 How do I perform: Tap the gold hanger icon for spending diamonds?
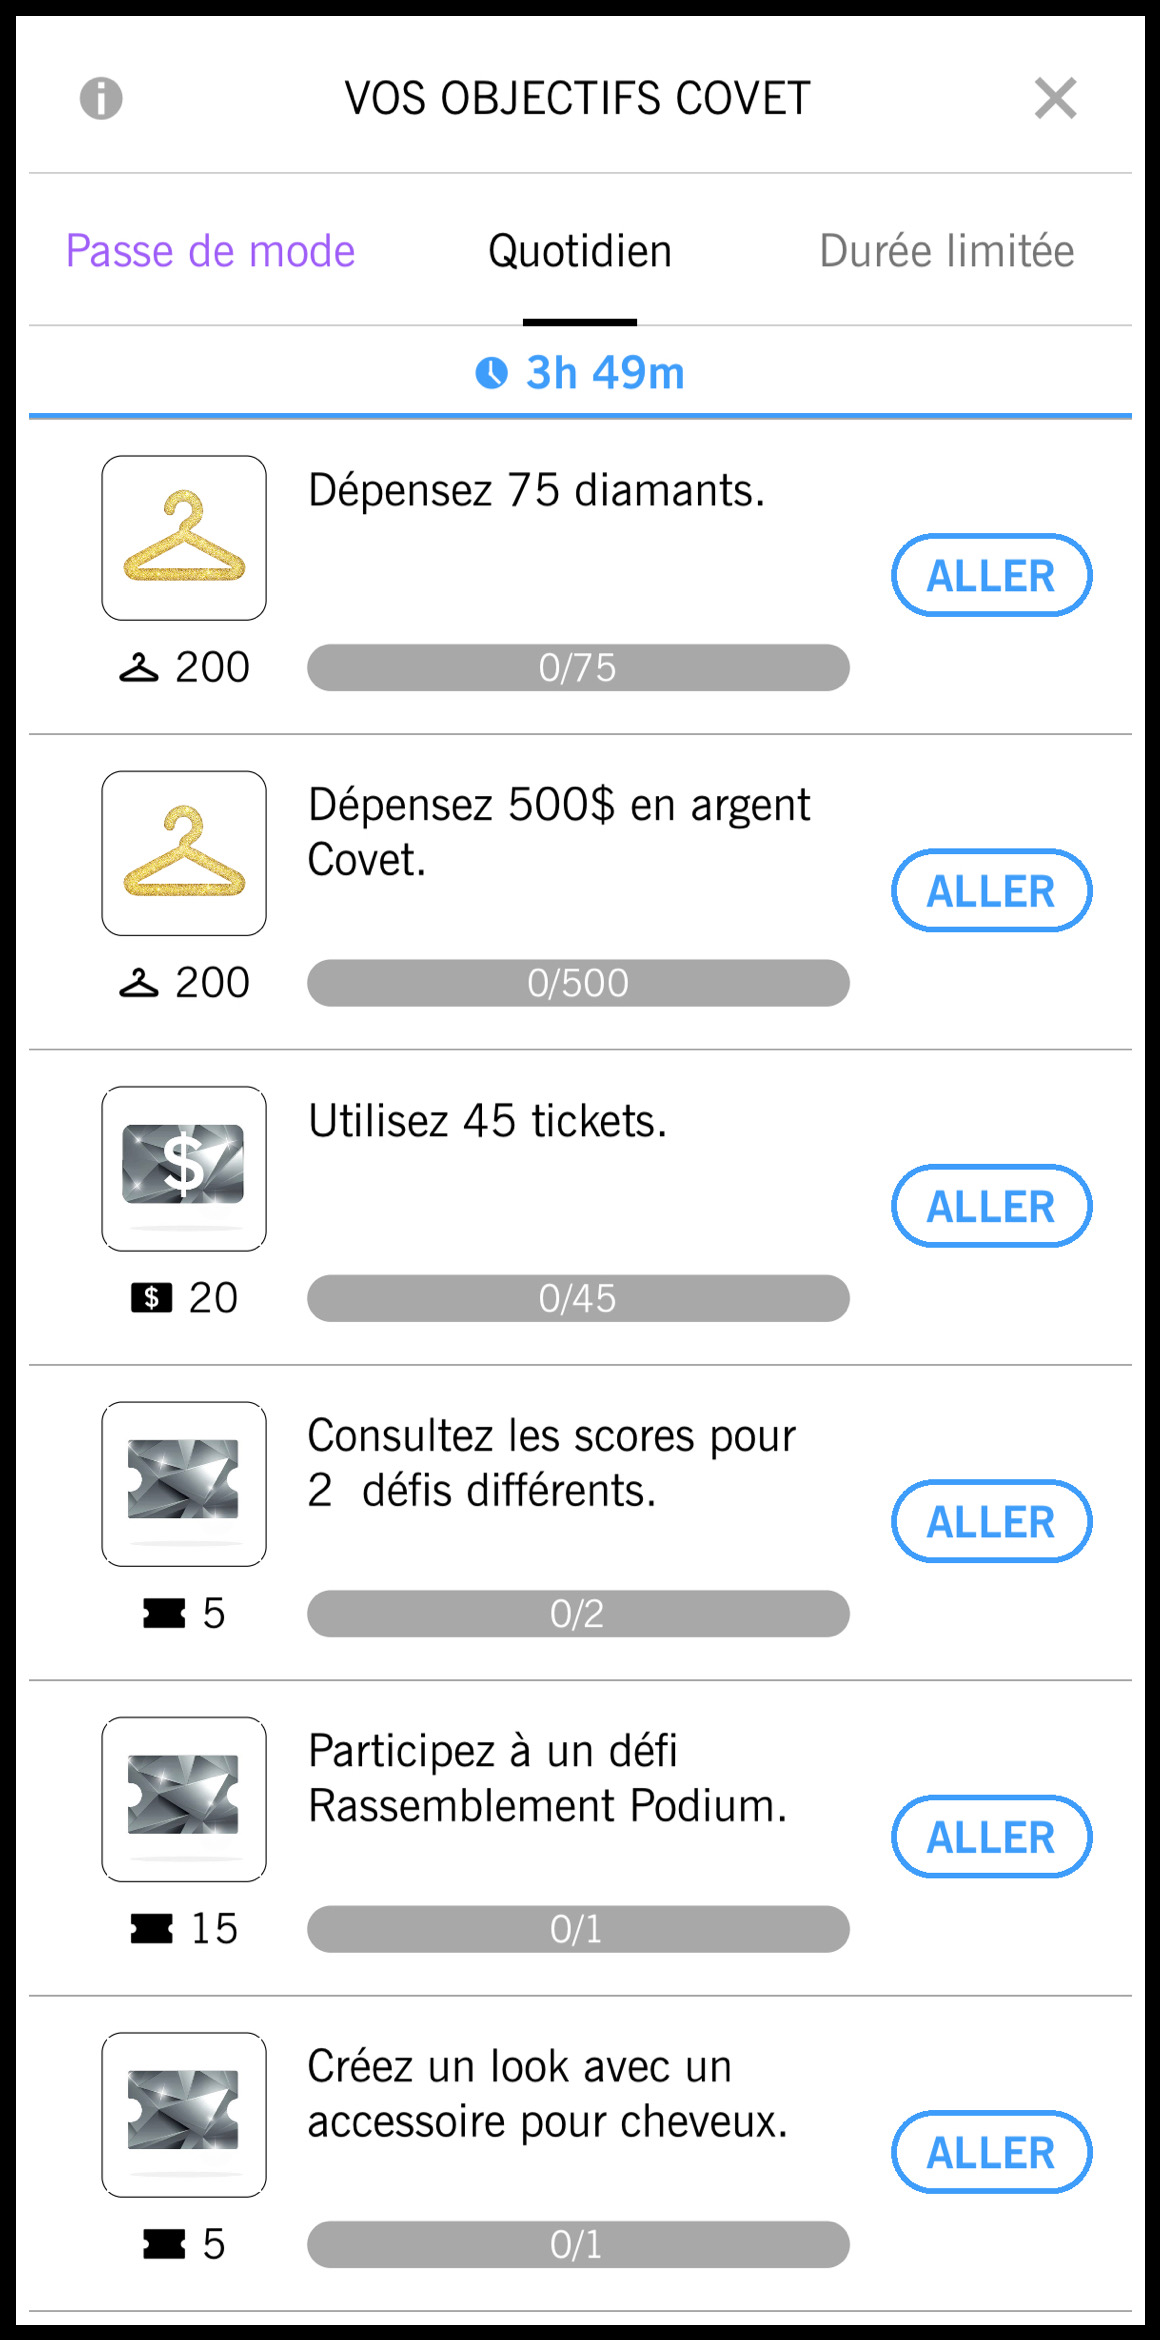184,538
